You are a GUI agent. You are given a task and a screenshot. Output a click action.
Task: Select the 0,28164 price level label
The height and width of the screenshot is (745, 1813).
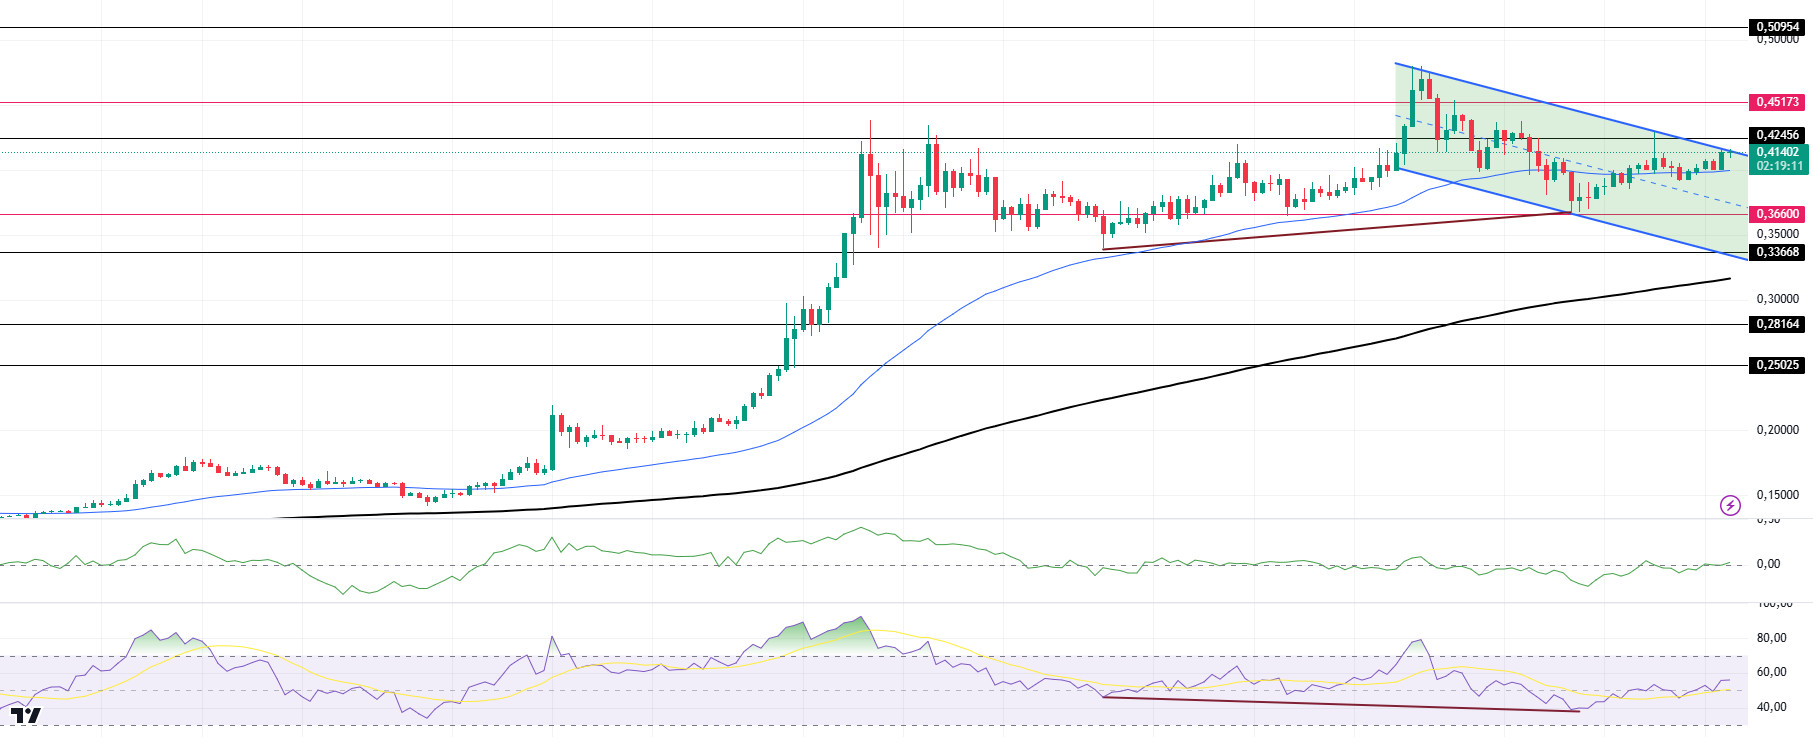click(1778, 324)
